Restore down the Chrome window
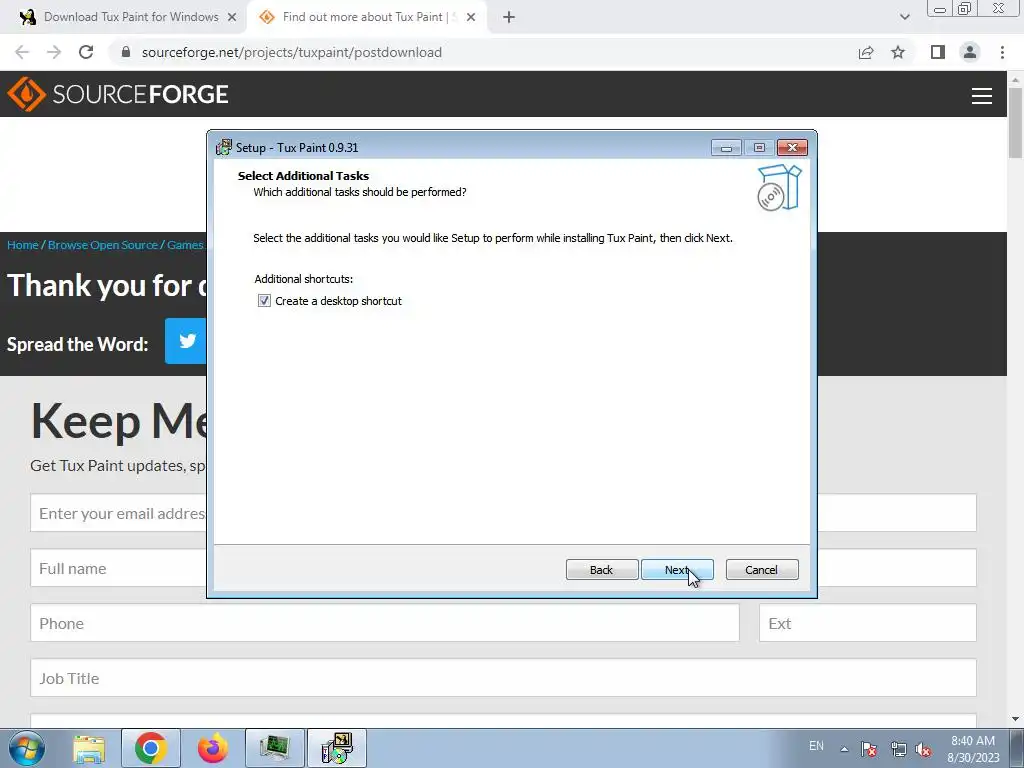Screen dimensions: 1024x768 [965, 9]
